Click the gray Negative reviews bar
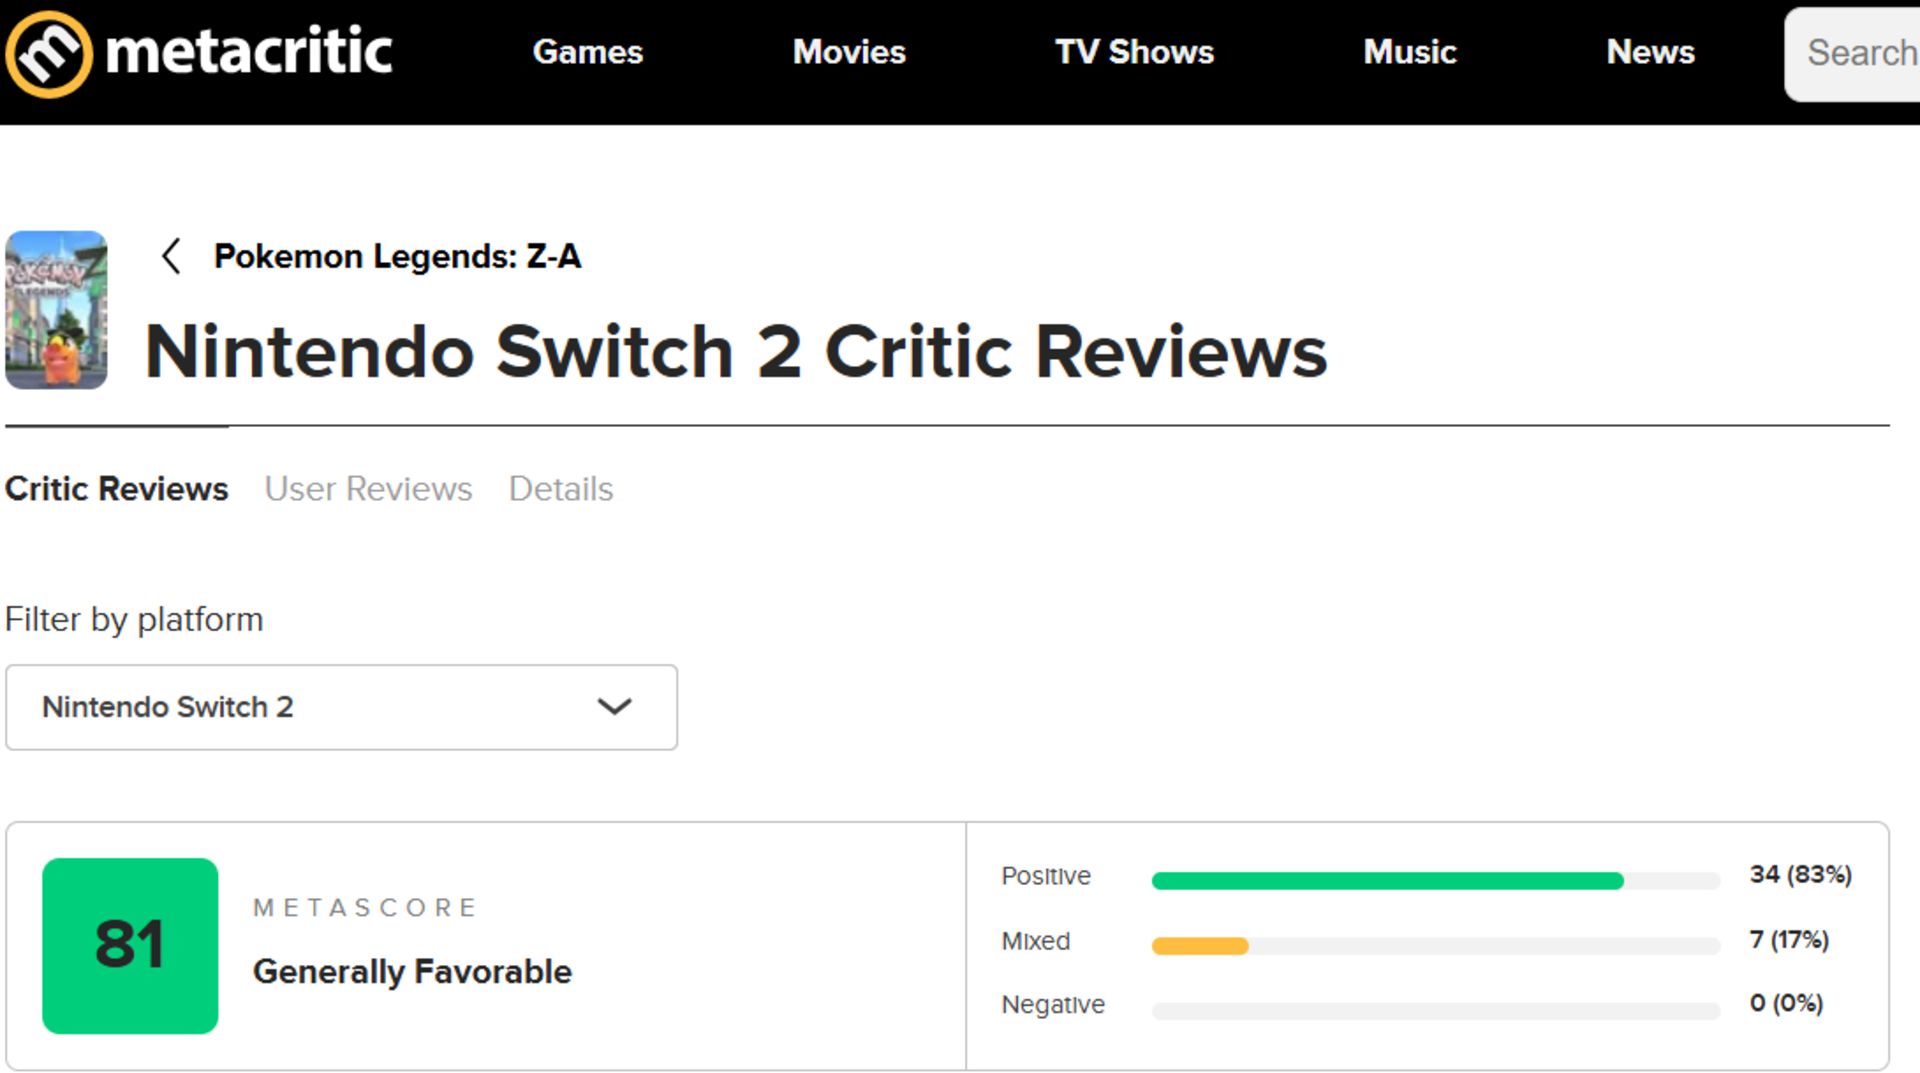Screen dimensions: 1920x1073 (1435, 1011)
